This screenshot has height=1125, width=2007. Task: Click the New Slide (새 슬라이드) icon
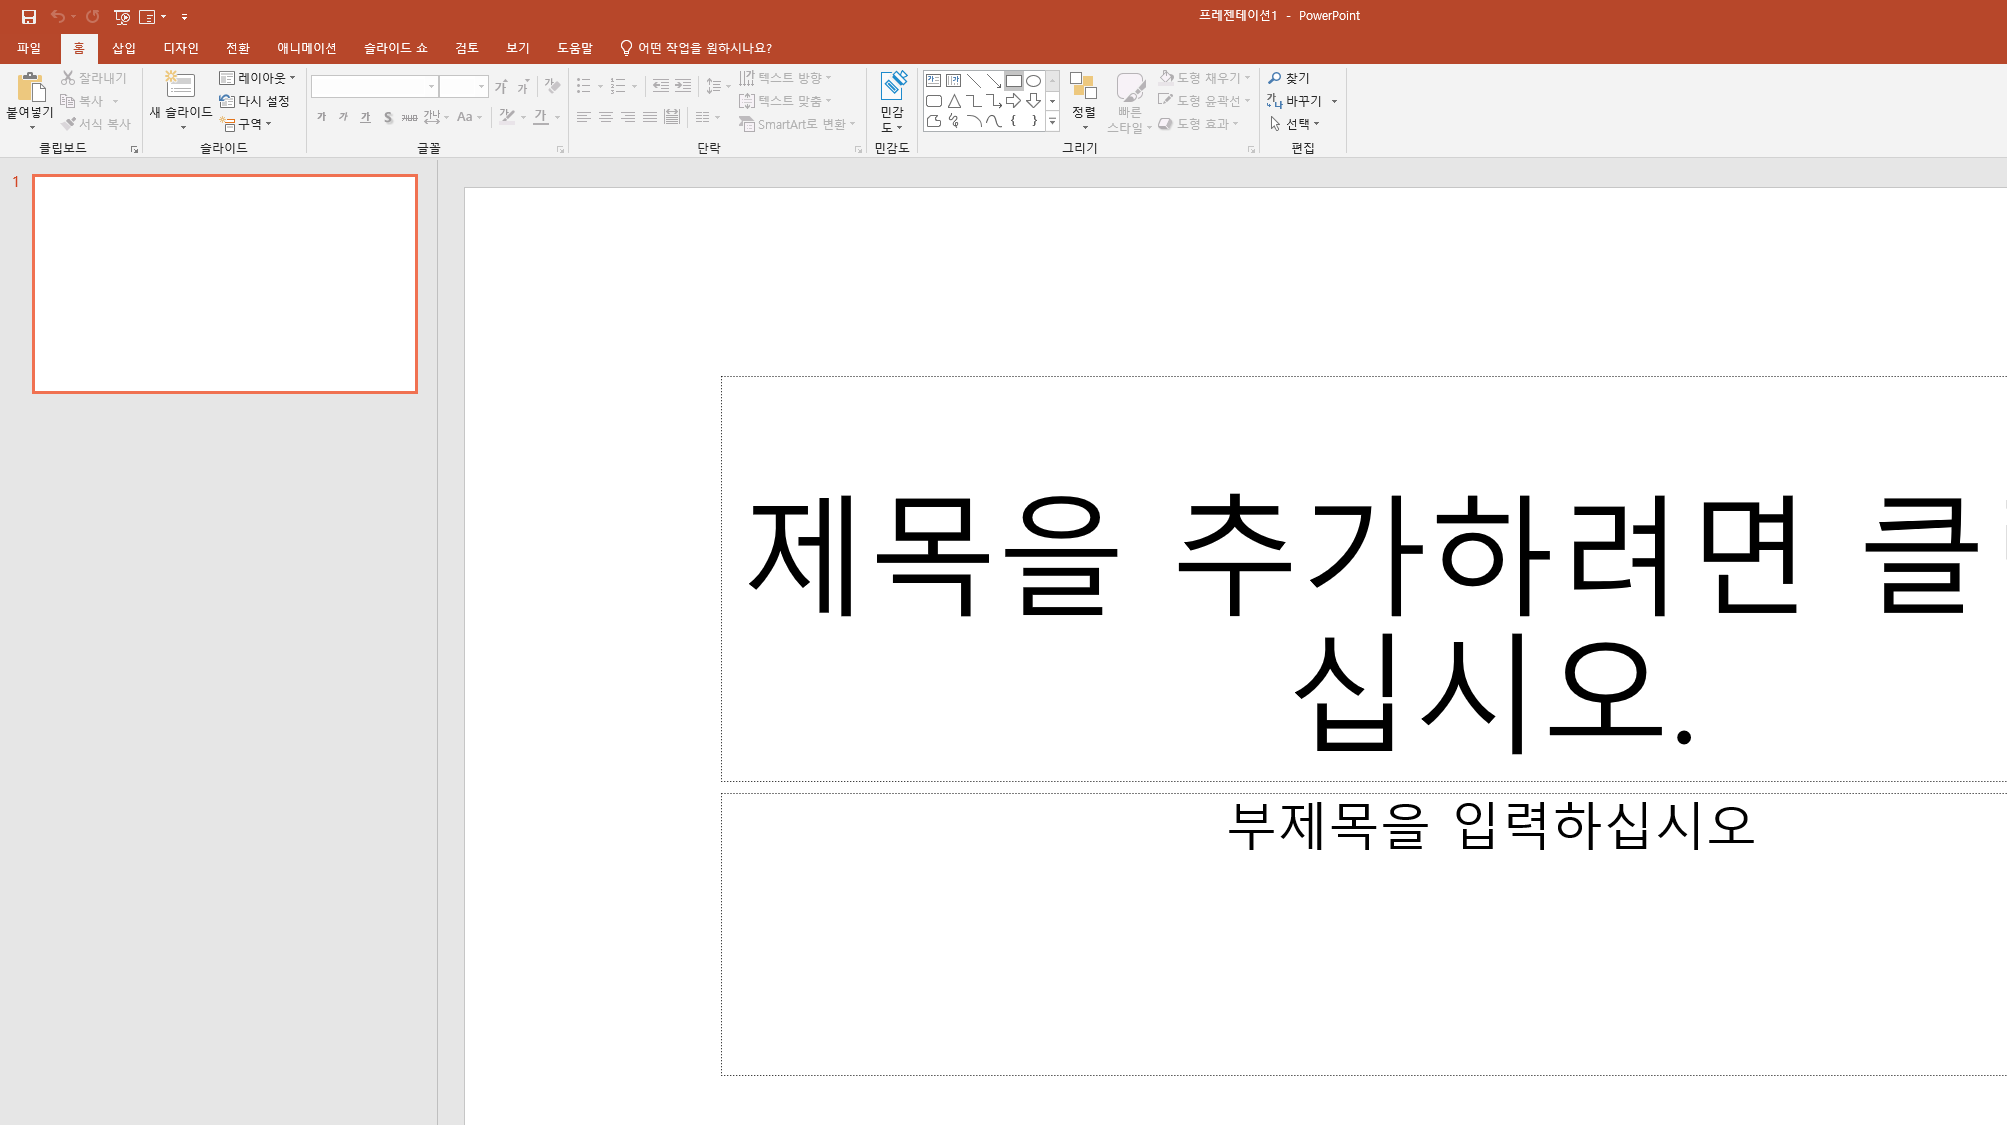180,86
